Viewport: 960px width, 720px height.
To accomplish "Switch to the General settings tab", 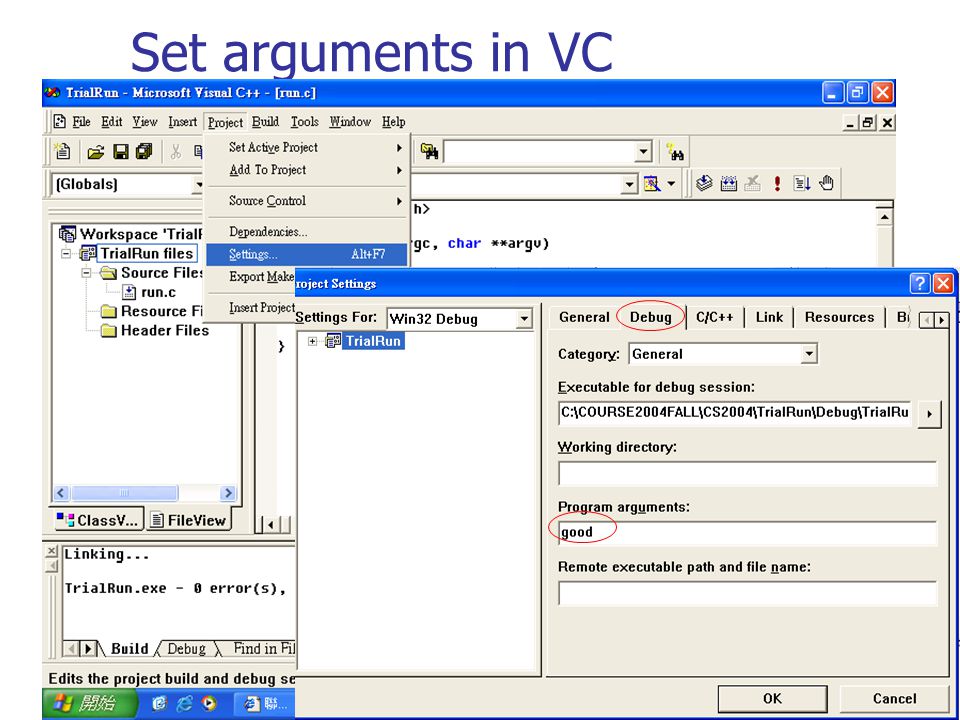I will [x=584, y=317].
